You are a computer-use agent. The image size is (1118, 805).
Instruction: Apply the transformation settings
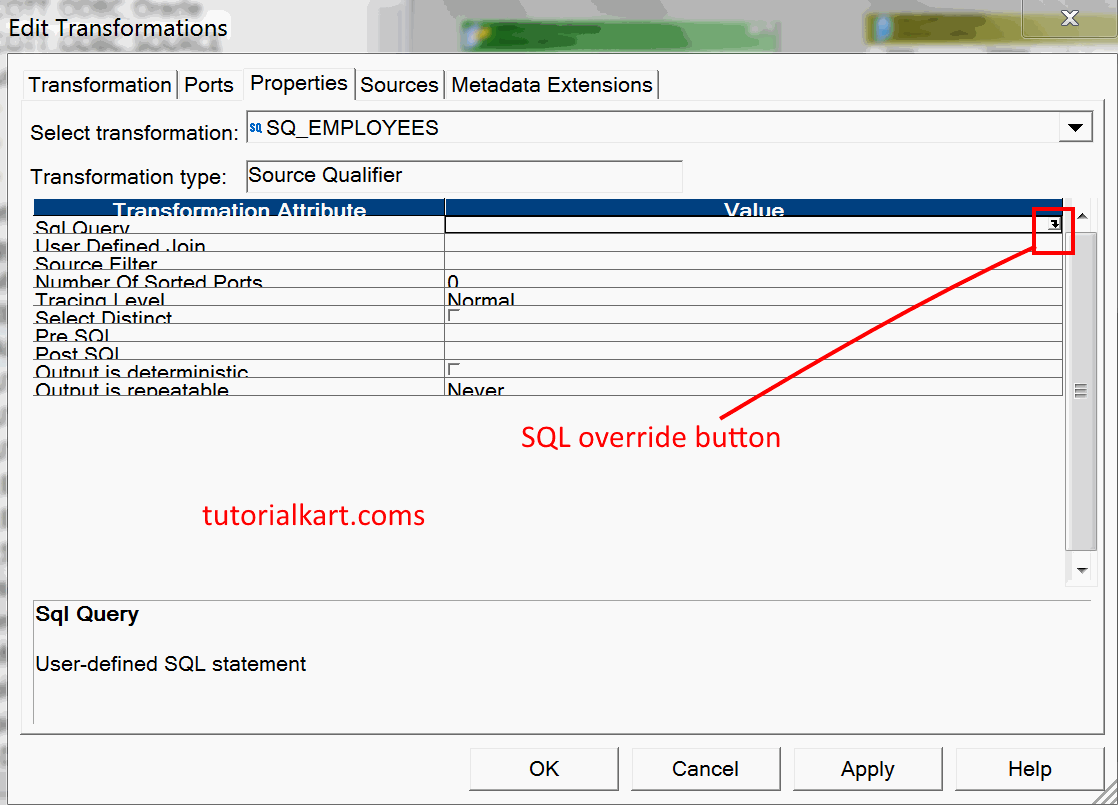[x=867, y=768]
